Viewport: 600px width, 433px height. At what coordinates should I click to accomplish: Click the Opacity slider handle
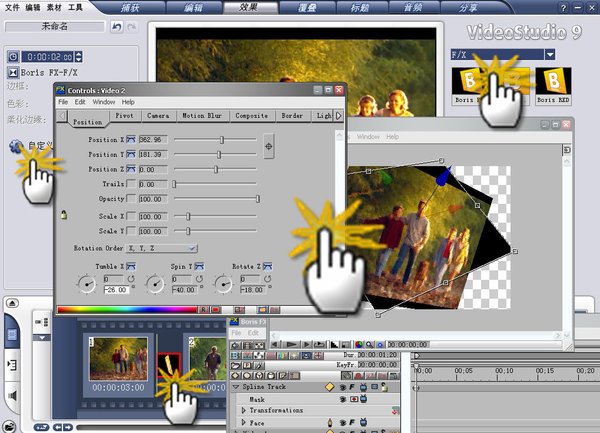258,199
